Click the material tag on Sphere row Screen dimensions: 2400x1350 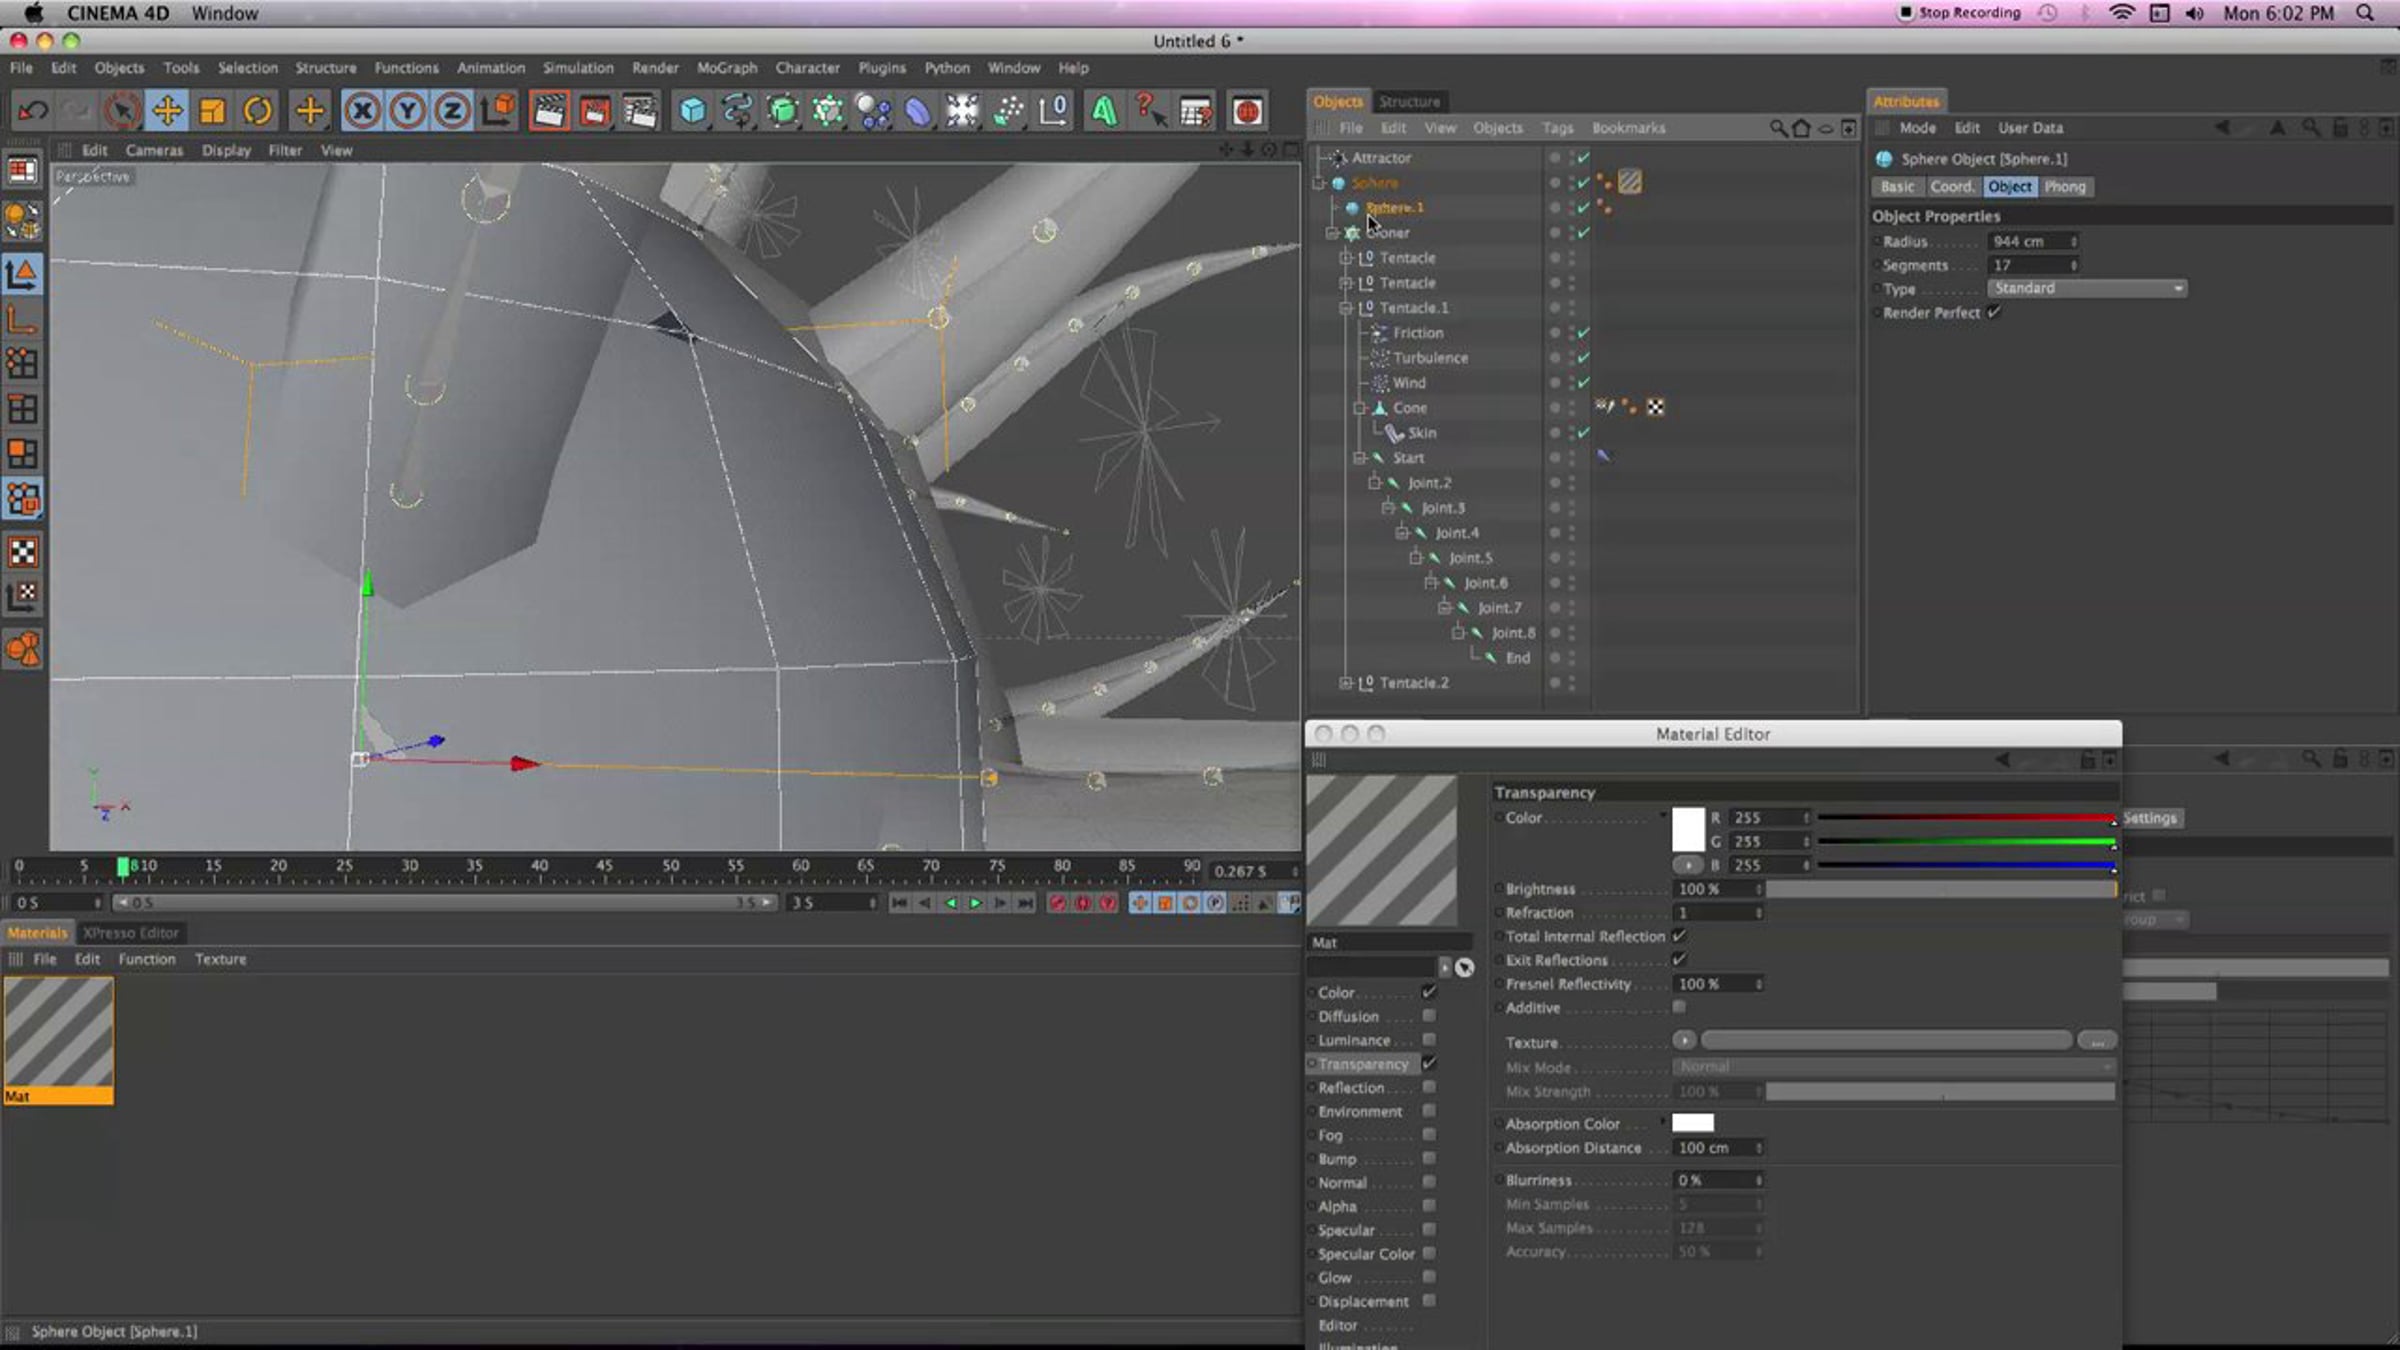(x=1630, y=182)
